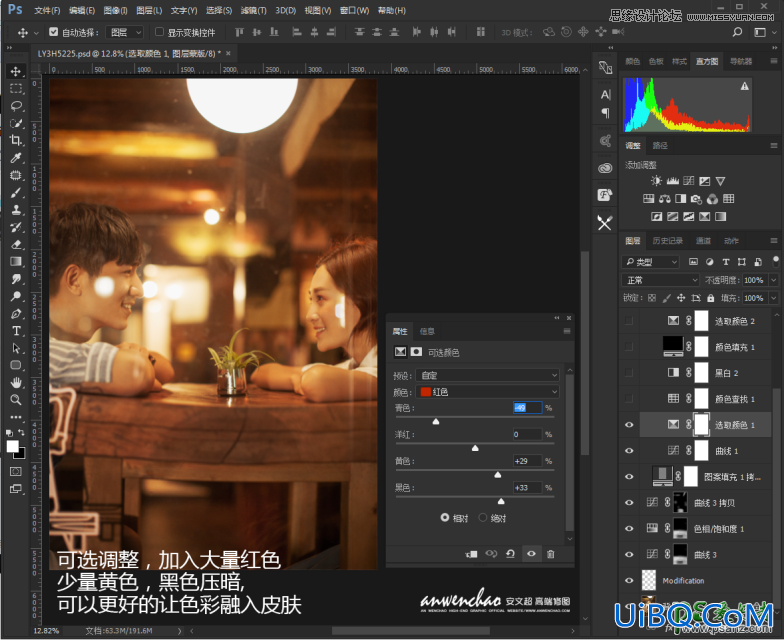Click the Photo Filter adjustment icon
Screen dimensions: 784x640
696,199
